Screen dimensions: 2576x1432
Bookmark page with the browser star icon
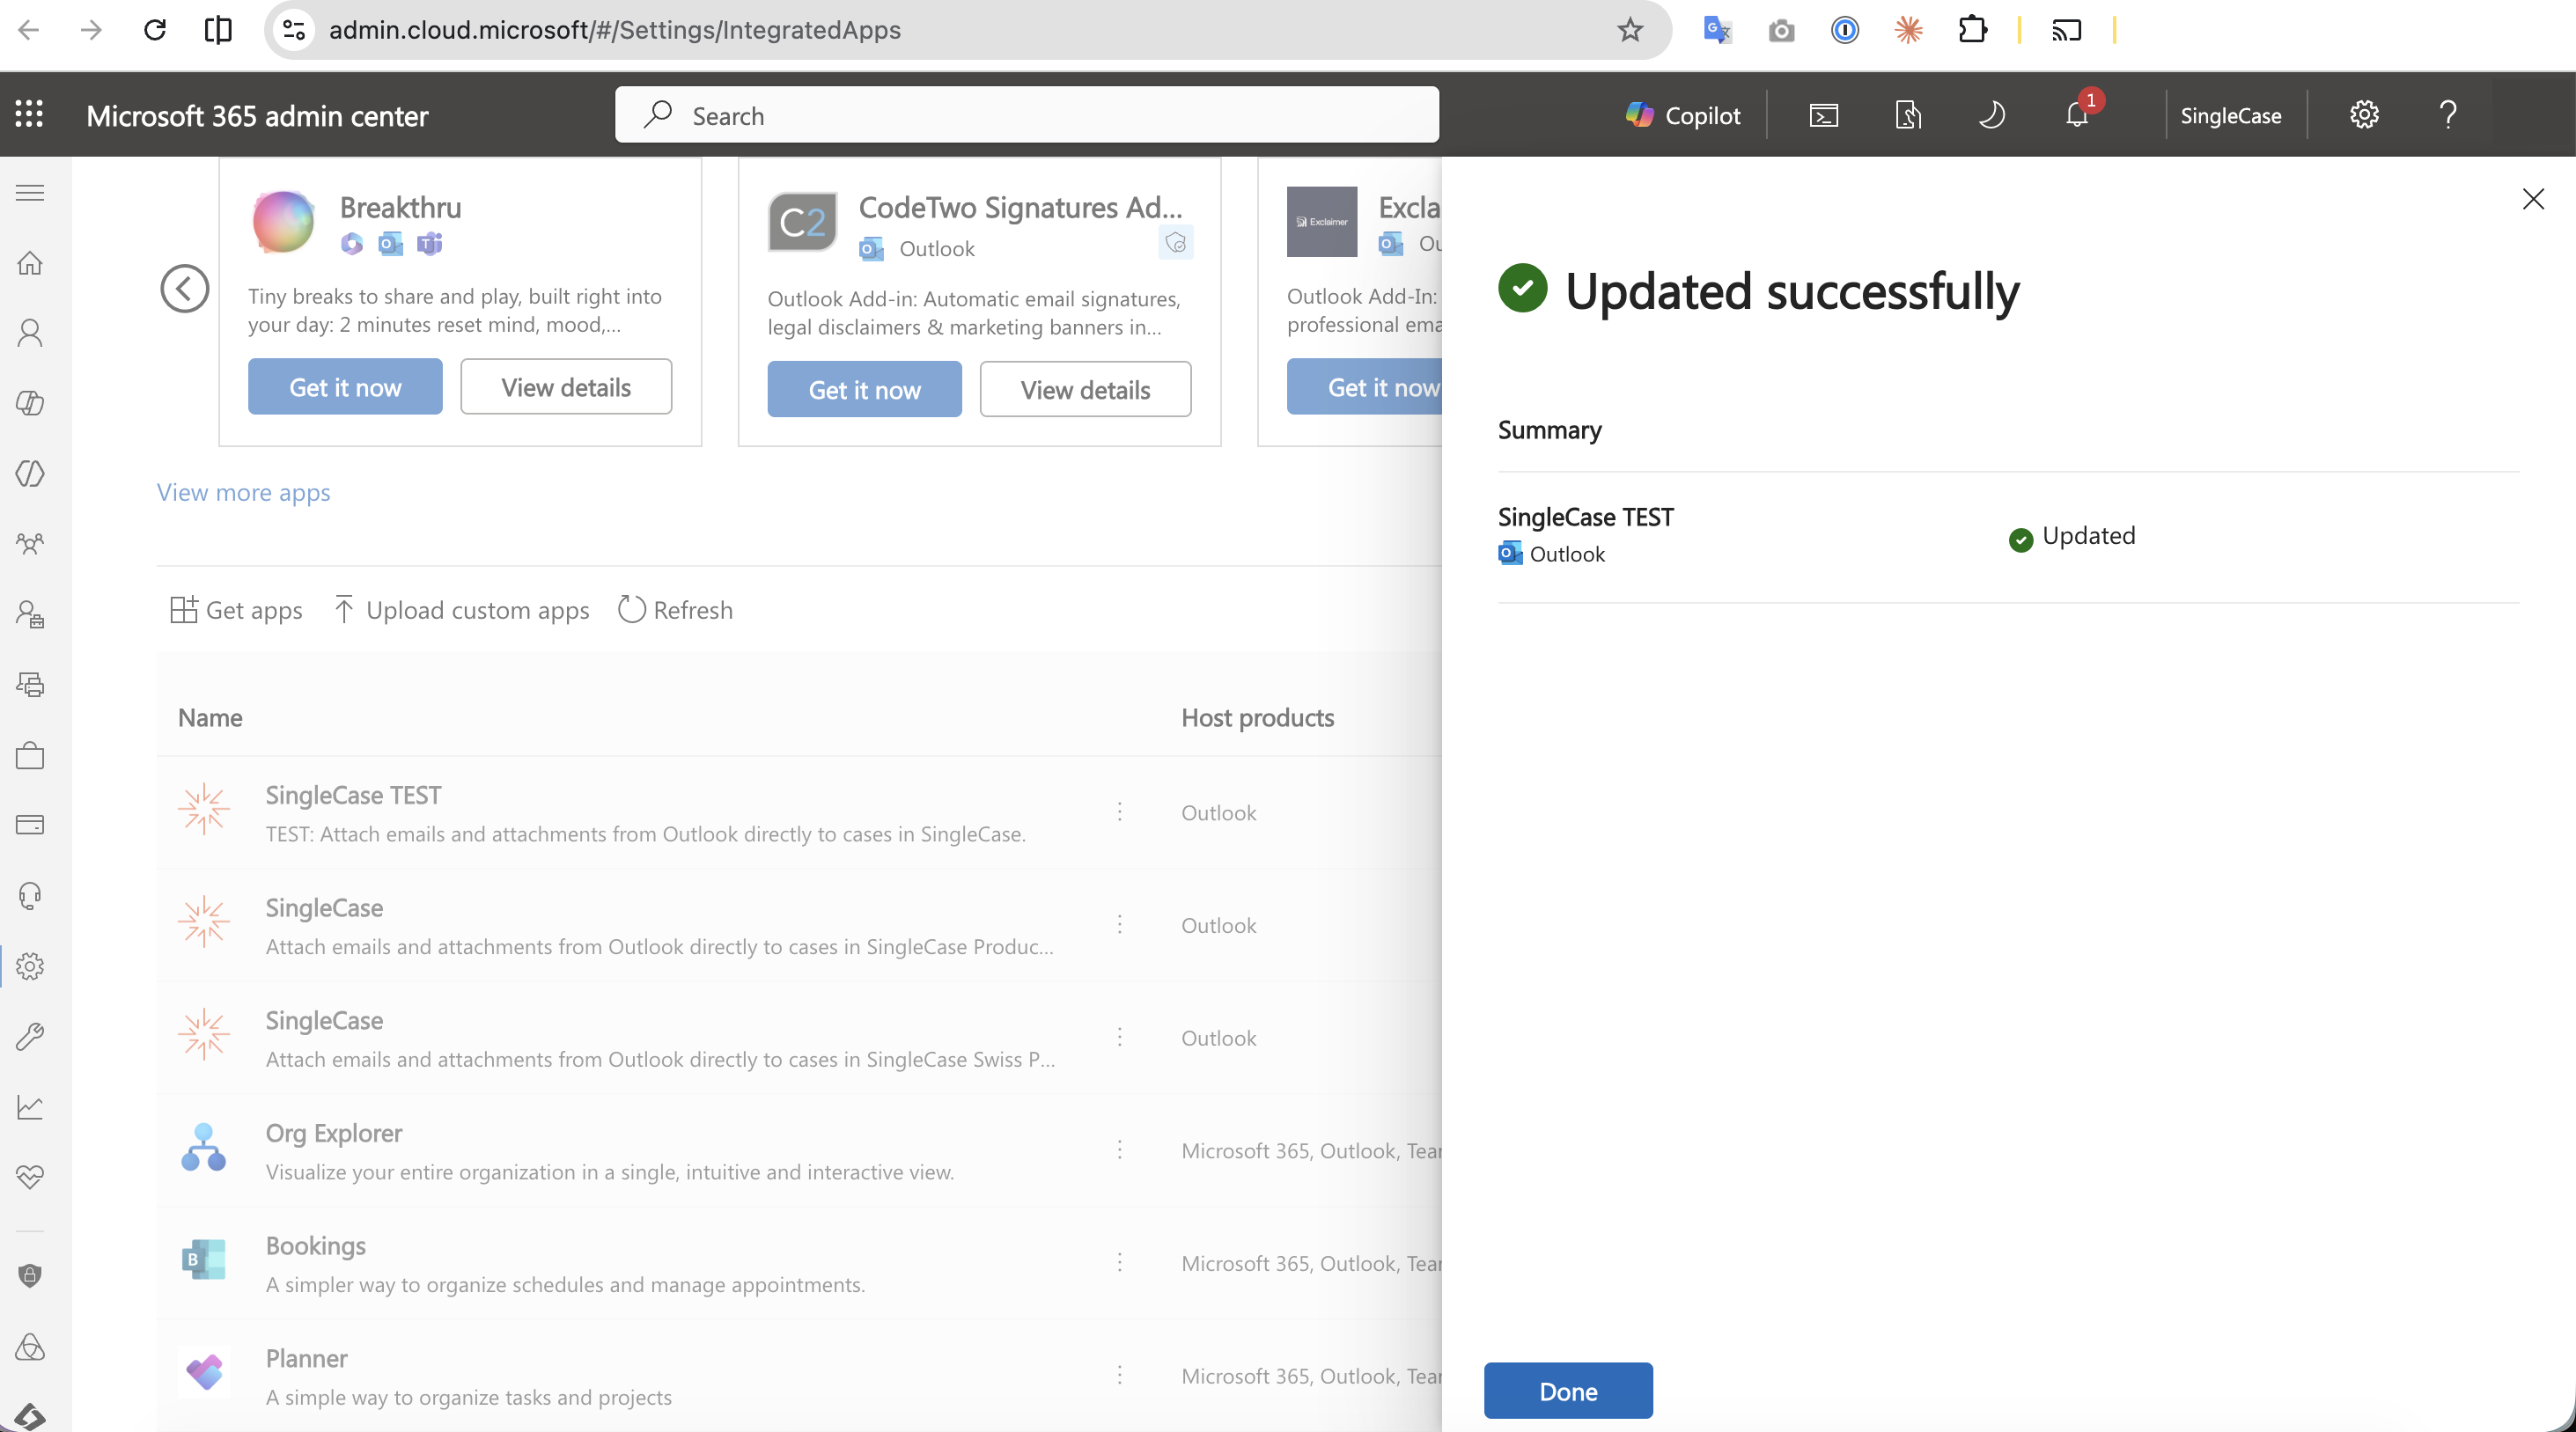pos(1630,30)
